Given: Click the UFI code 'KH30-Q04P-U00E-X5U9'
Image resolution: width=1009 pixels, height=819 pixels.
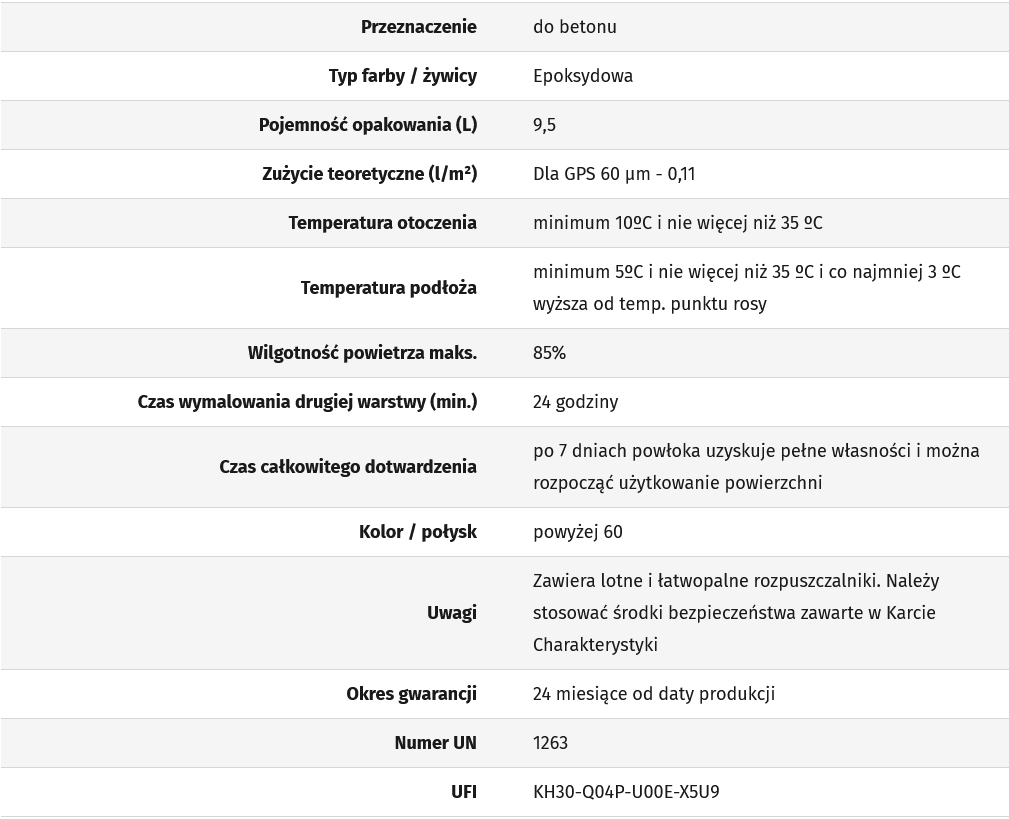Looking at the screenshot, I should [626, 792].
